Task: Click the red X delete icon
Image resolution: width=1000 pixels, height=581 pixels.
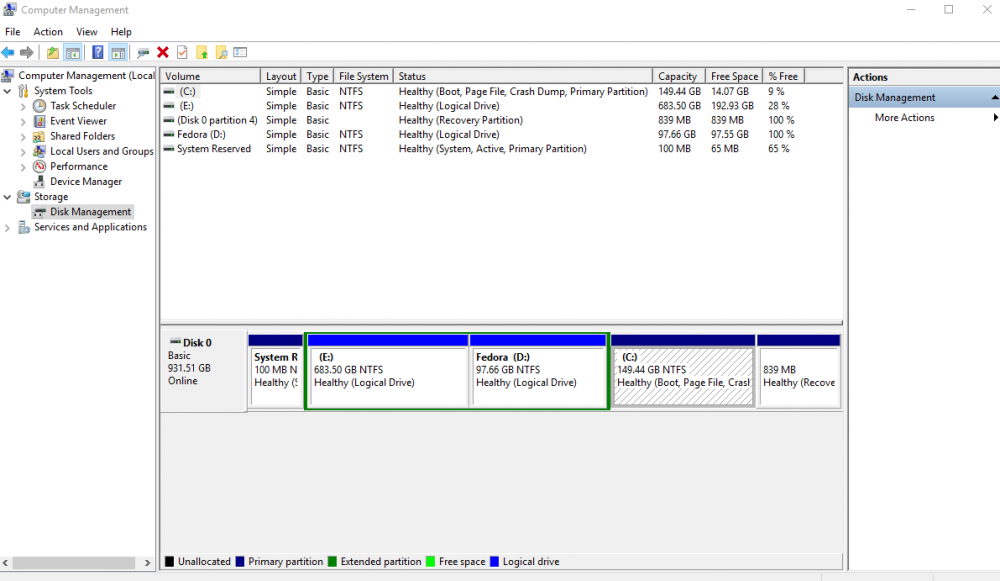Action: (x=163, y=52)
